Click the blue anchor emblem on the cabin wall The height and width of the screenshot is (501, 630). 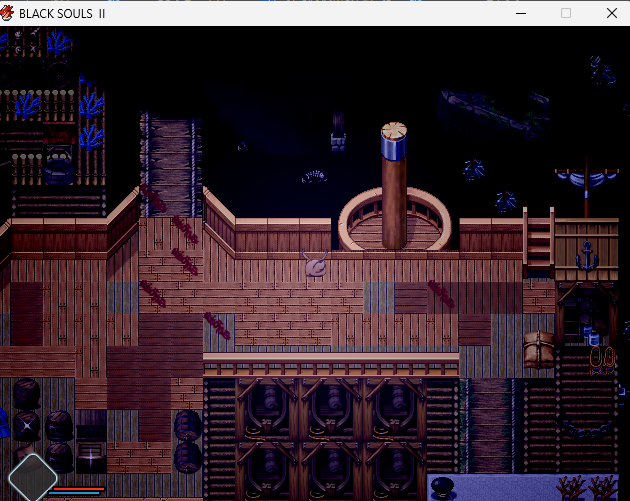coord(587,255)
